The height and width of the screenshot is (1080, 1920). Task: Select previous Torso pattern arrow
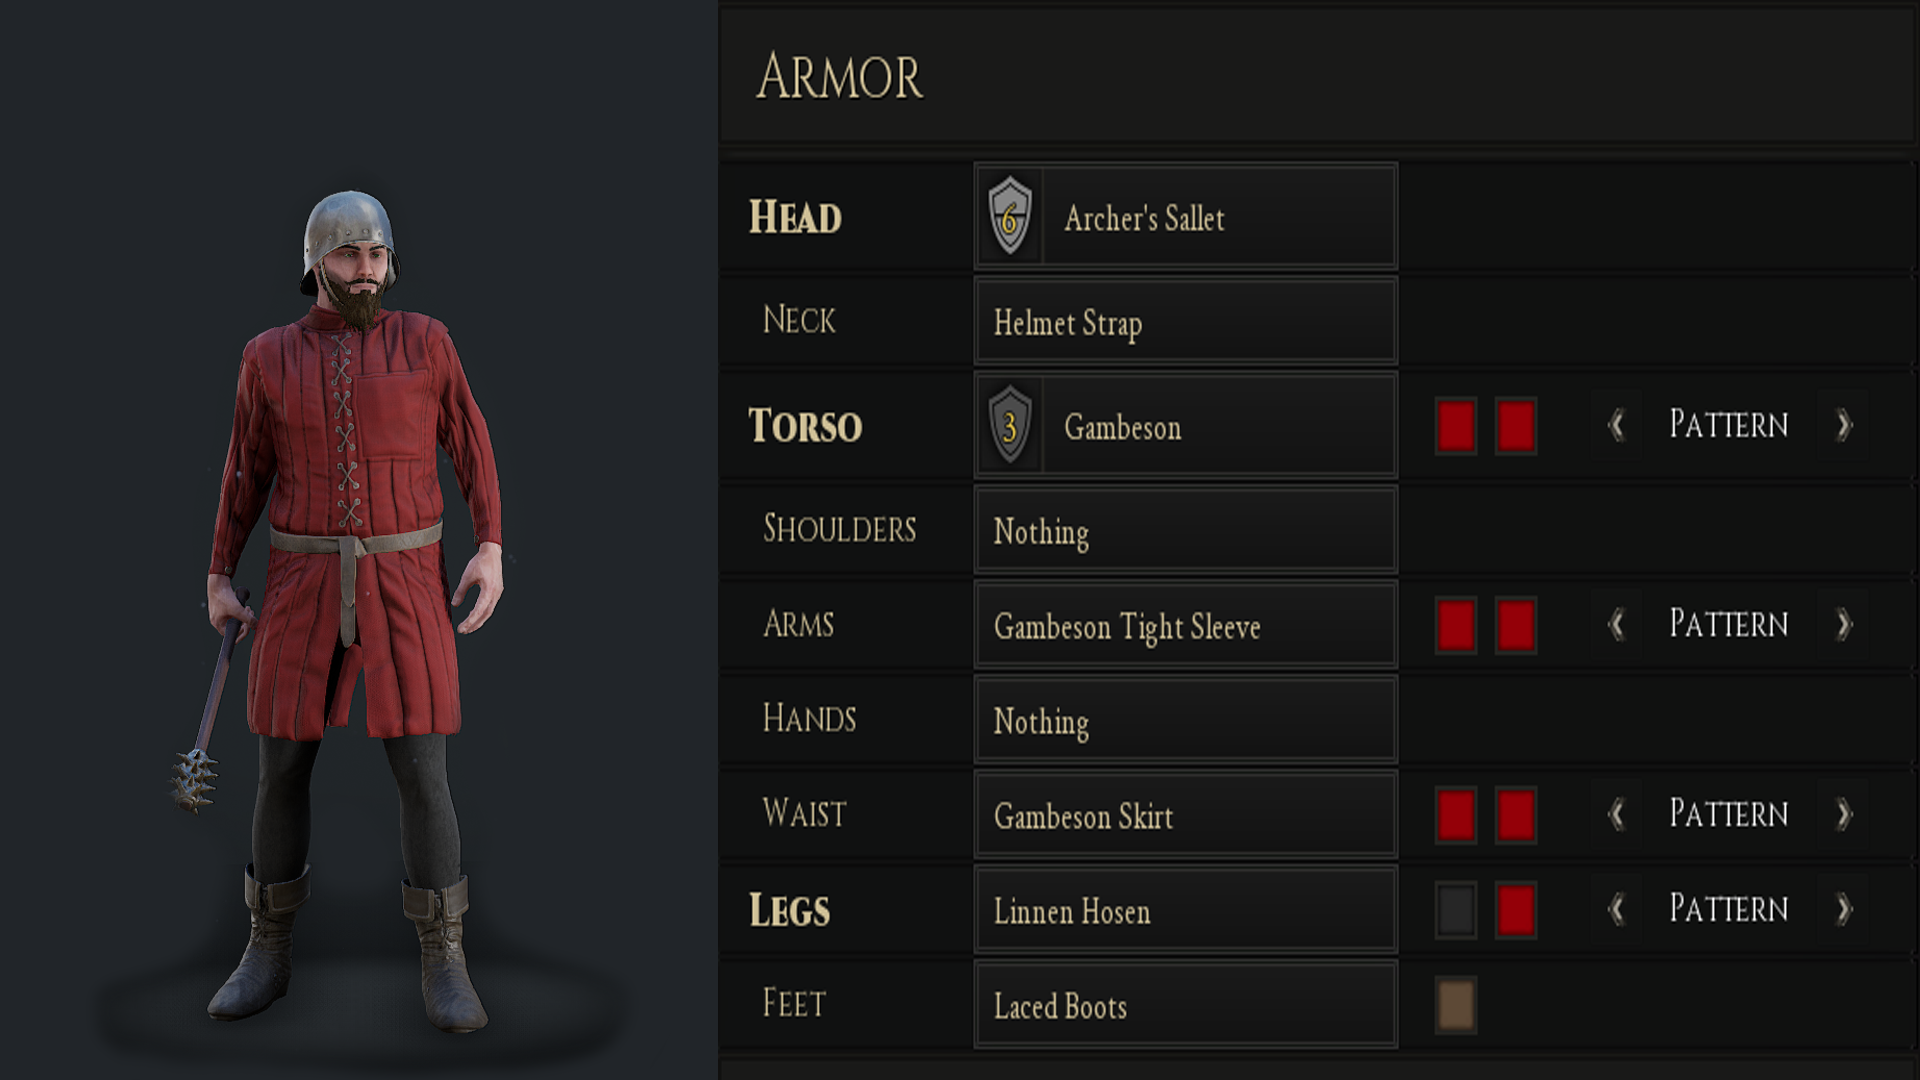click(x=1616, y=425)
